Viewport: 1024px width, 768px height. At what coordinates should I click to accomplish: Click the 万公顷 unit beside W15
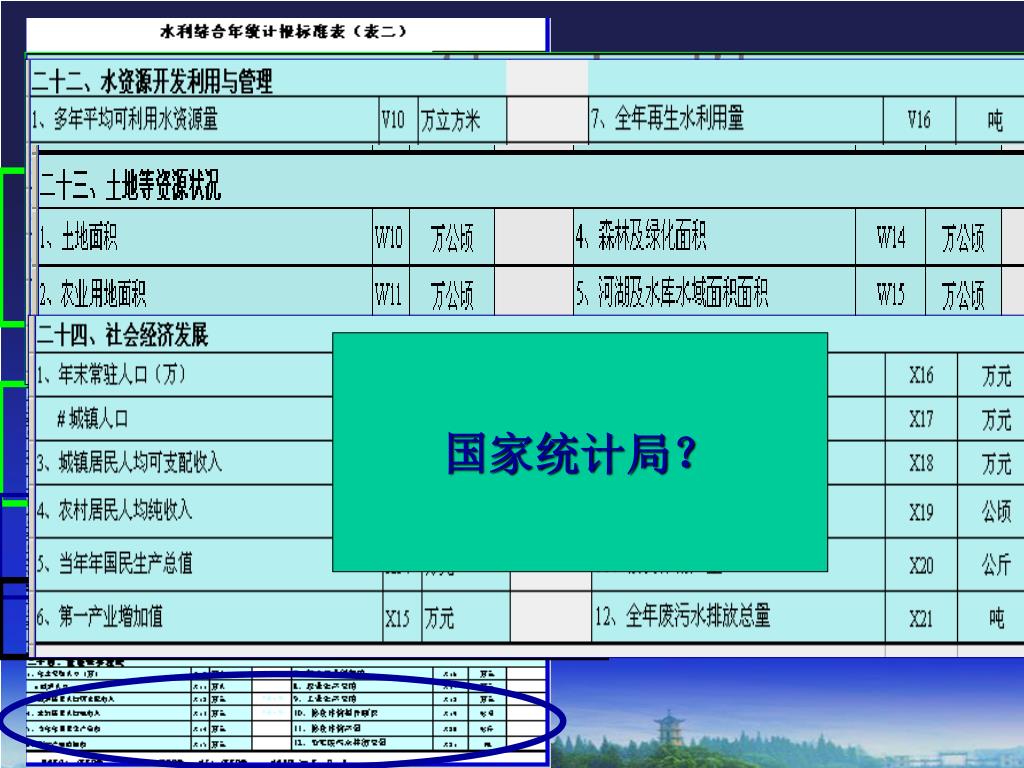pyautogui.click(x=963, y=295)
